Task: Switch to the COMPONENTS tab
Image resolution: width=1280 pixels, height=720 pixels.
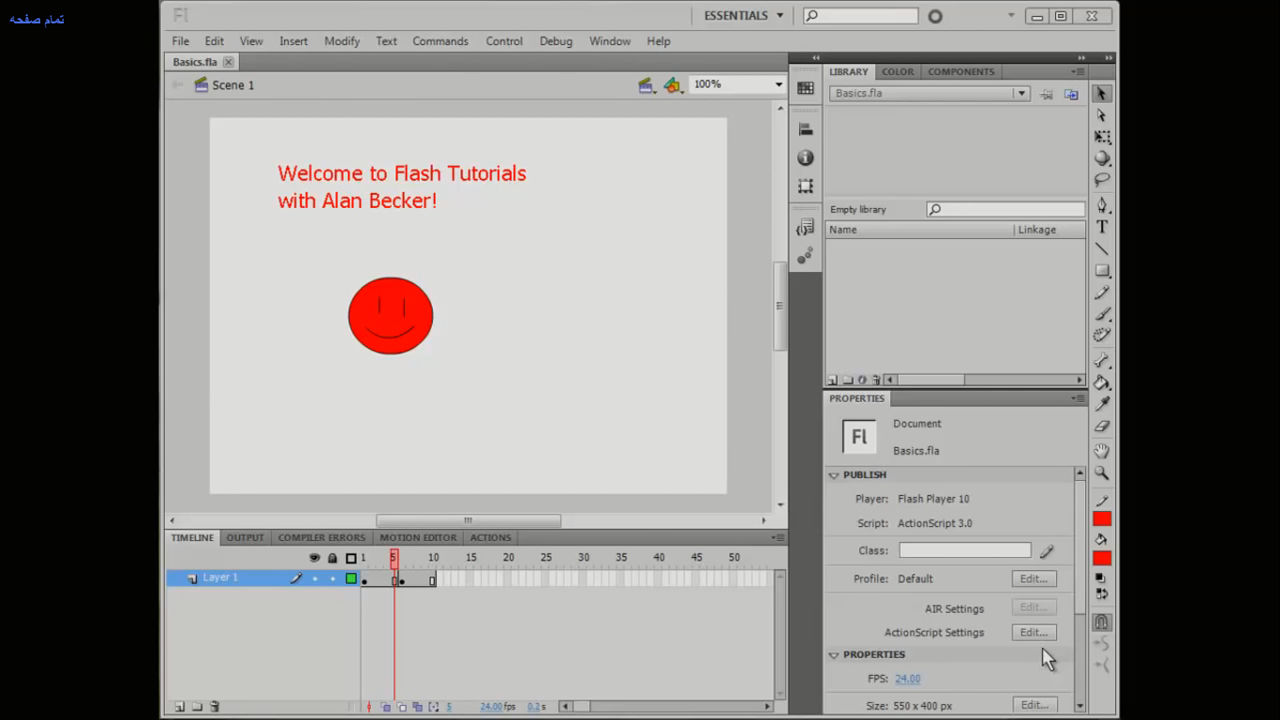Action: click(961, 72)
